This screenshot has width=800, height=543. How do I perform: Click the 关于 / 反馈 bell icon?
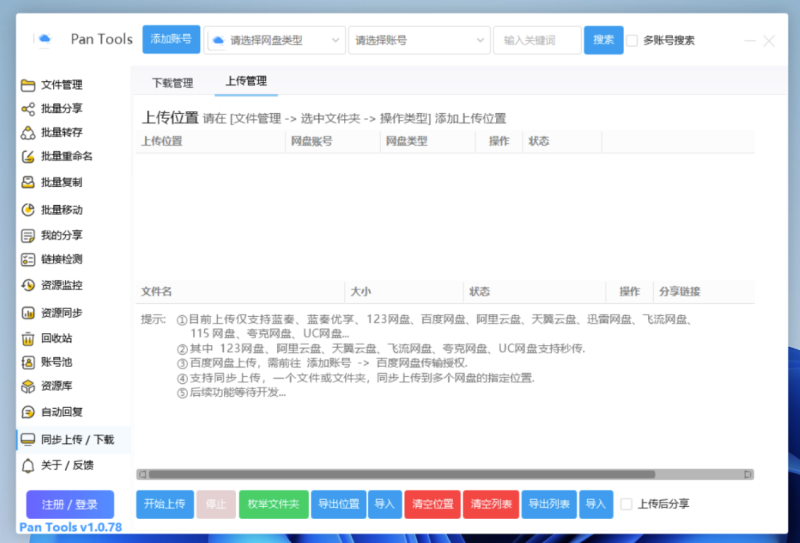click(x=28, y=465)
